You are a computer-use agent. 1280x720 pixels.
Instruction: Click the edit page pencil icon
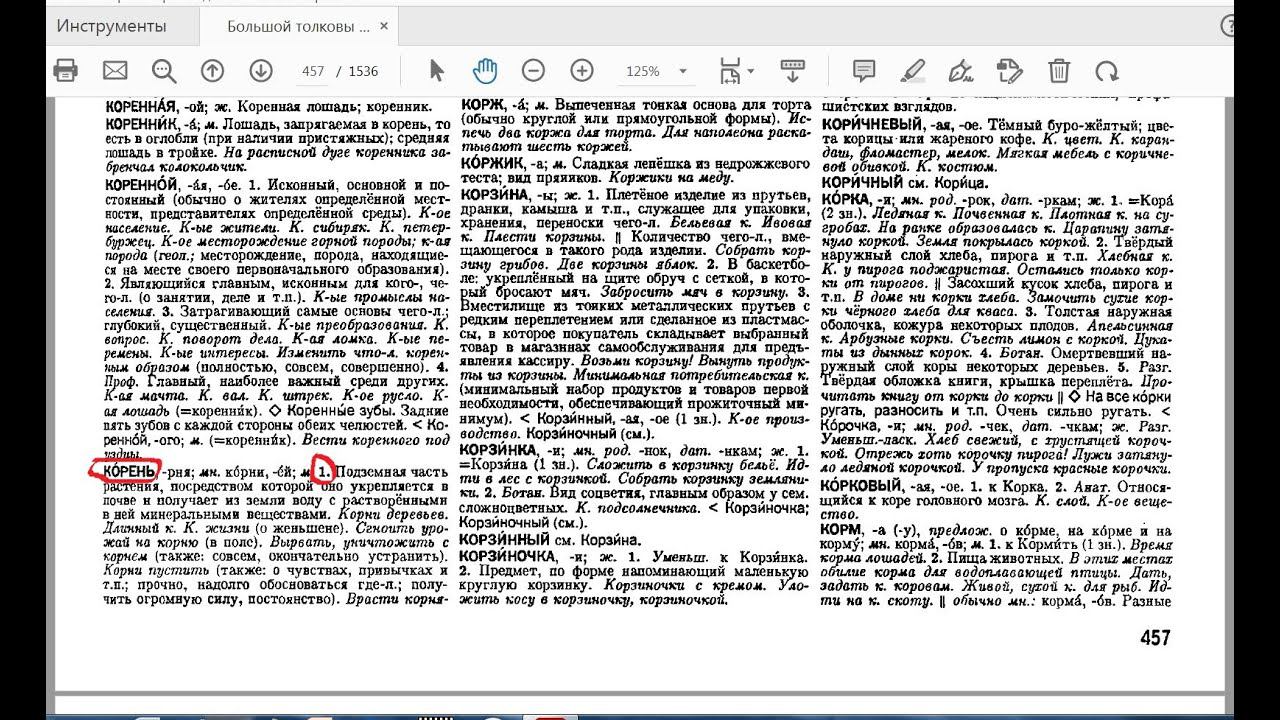[x=1010, y=70]
